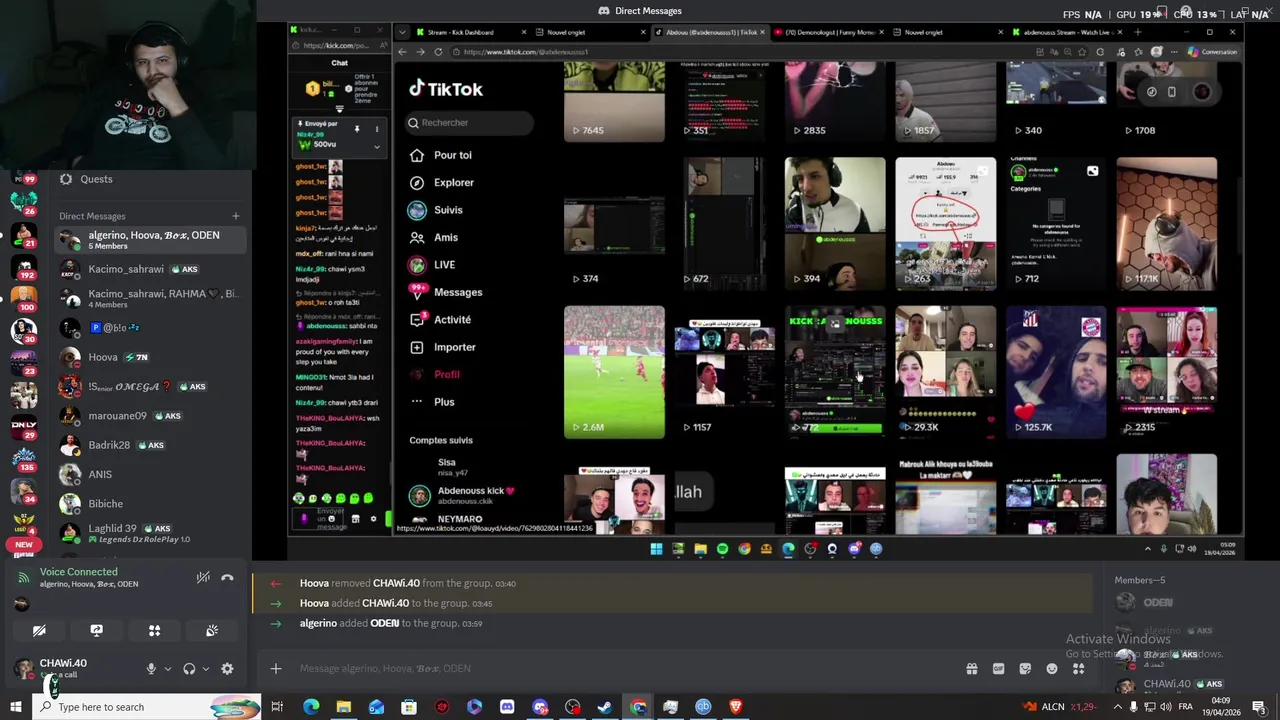Open the marouane09 direct message
The image size is (1280, 720).
click(150, 416)
